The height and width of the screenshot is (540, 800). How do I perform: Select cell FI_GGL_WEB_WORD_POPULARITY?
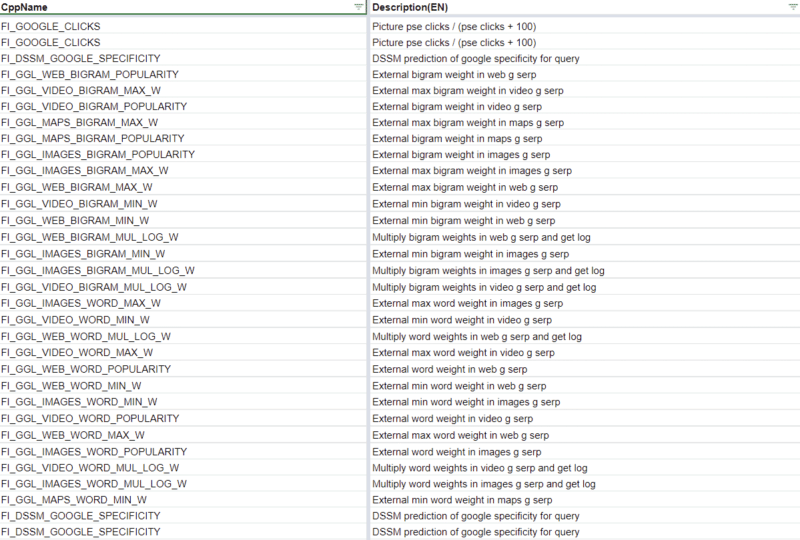(x=183, y=369)
